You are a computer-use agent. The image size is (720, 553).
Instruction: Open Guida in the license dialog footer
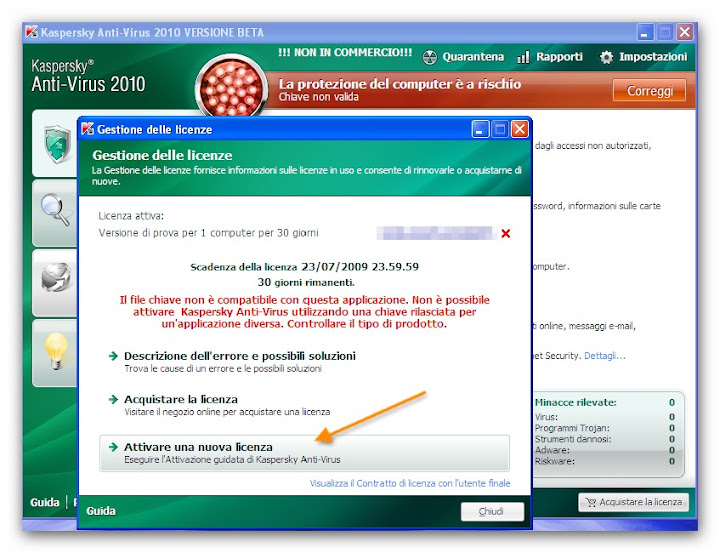[101, 511]
